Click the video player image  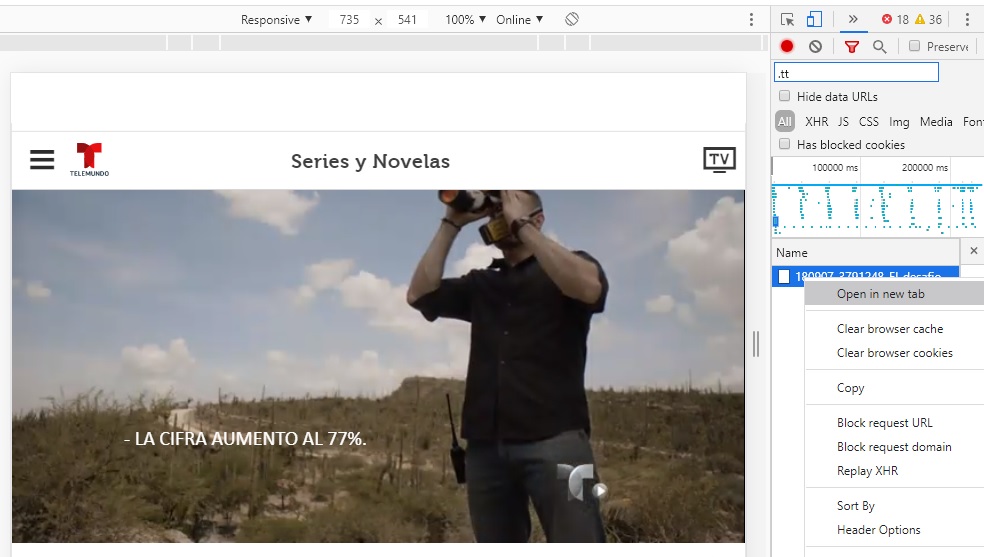coord(378,366)
